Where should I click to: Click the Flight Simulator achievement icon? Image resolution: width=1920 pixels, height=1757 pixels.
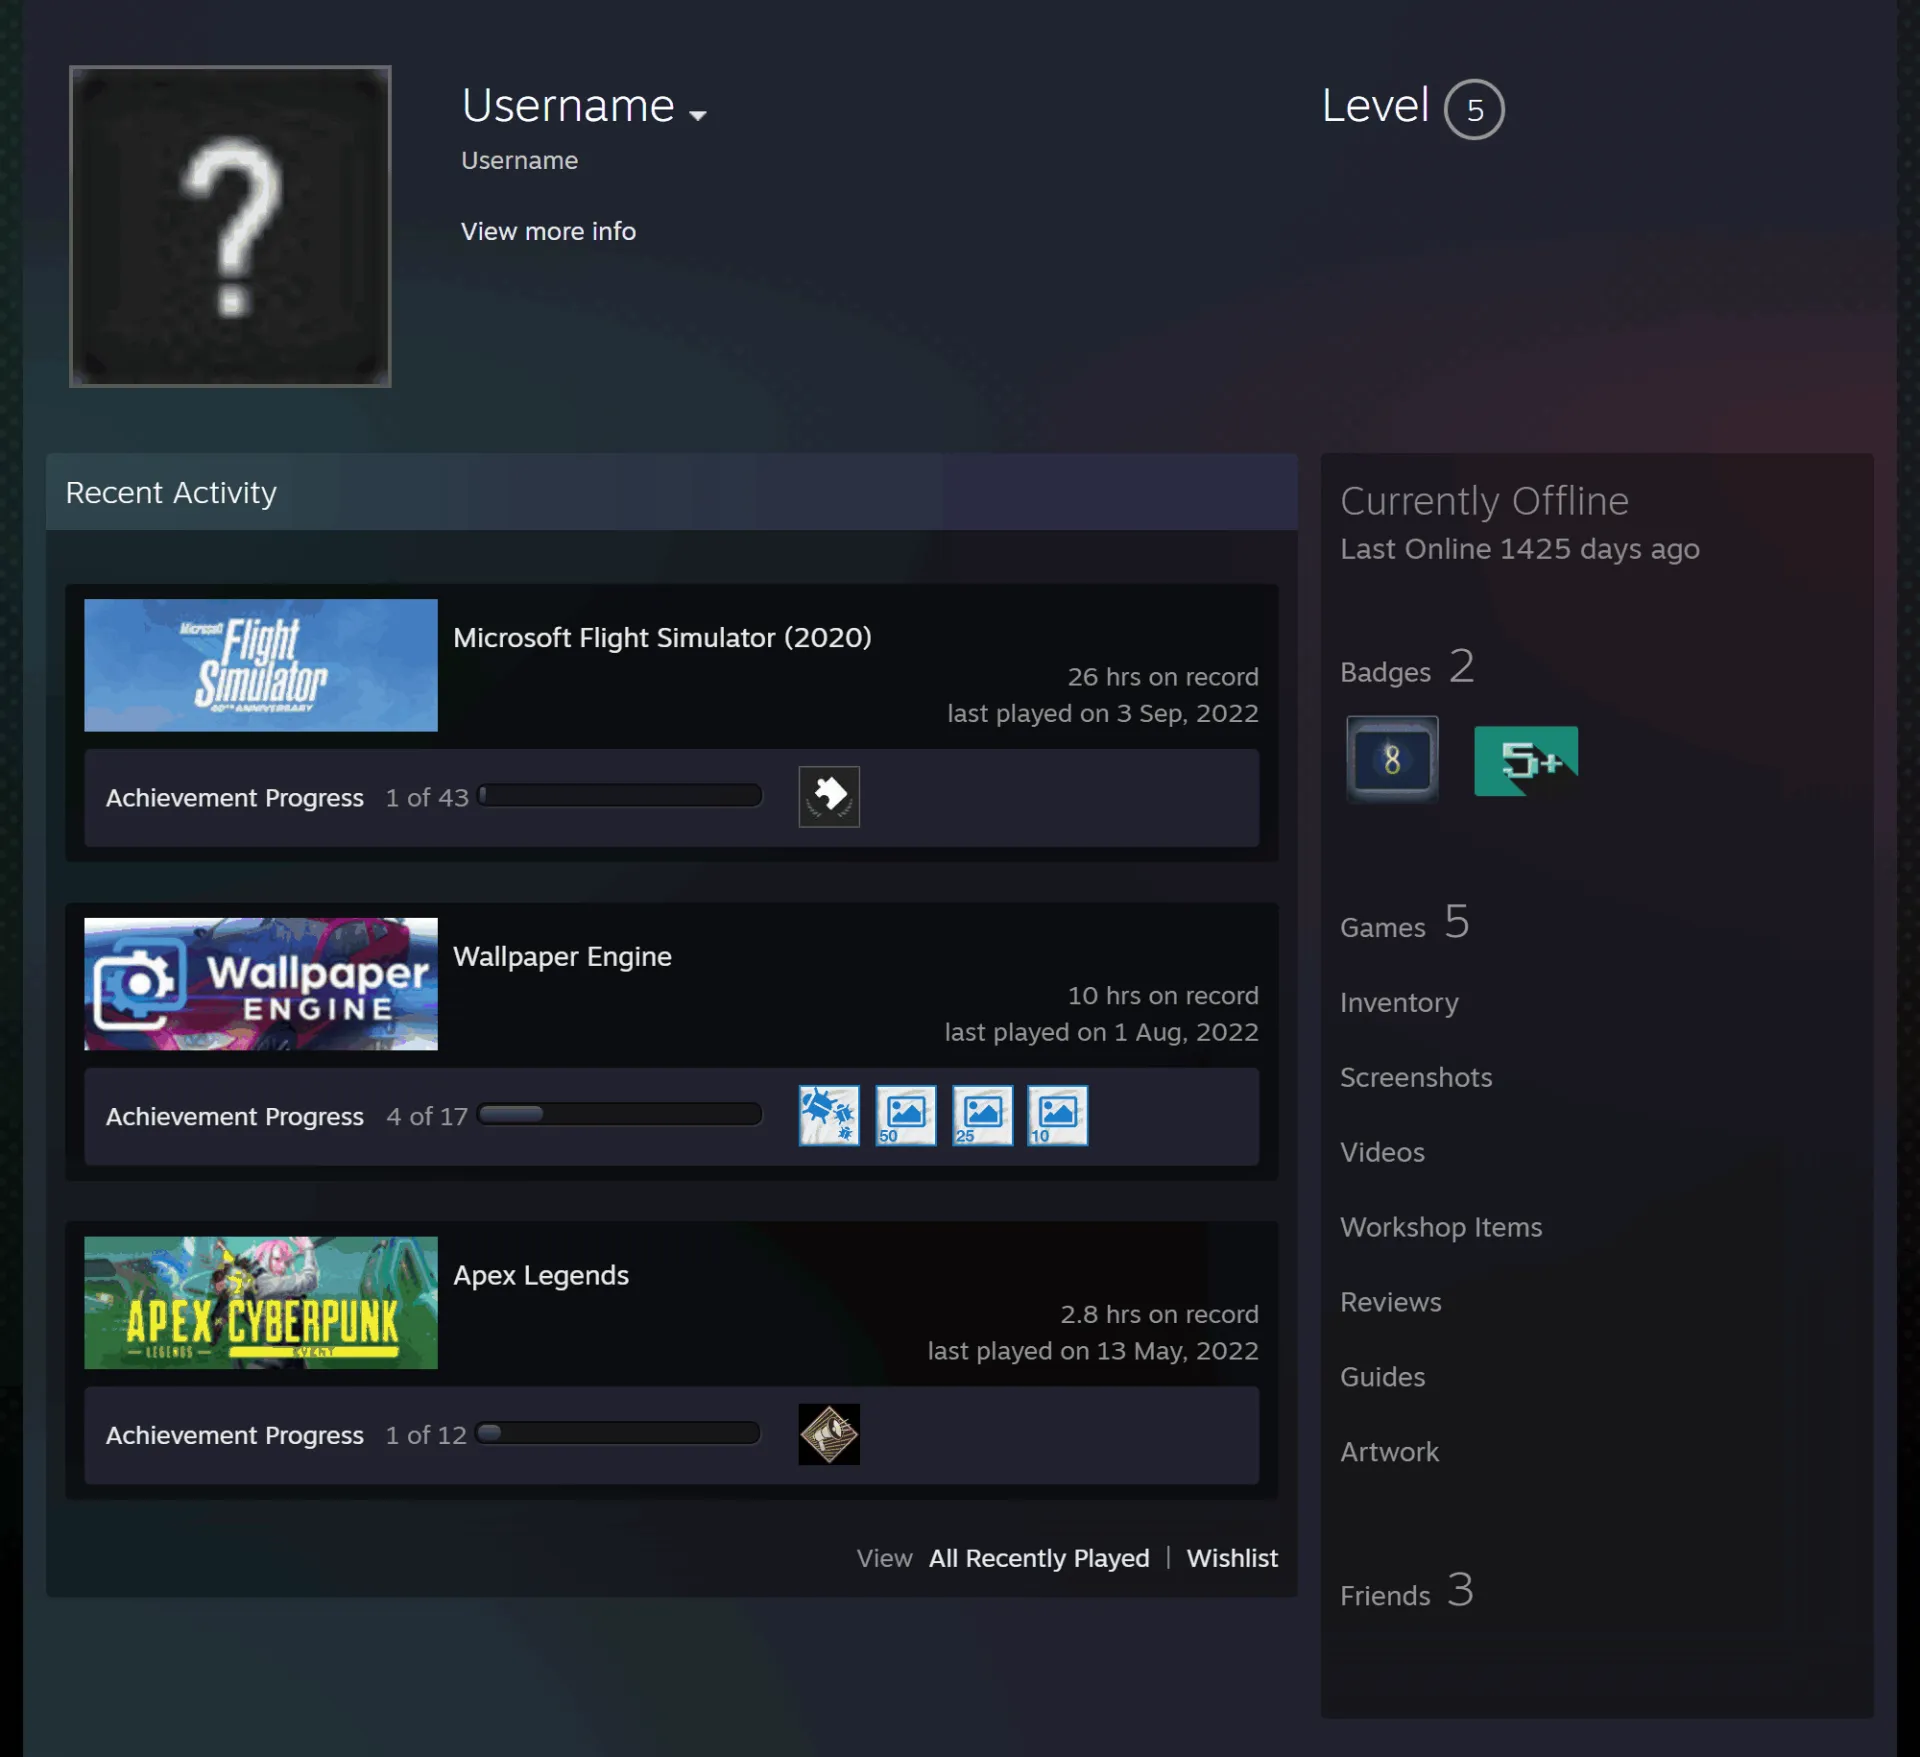pyautogui.click(x=829, y=797)
